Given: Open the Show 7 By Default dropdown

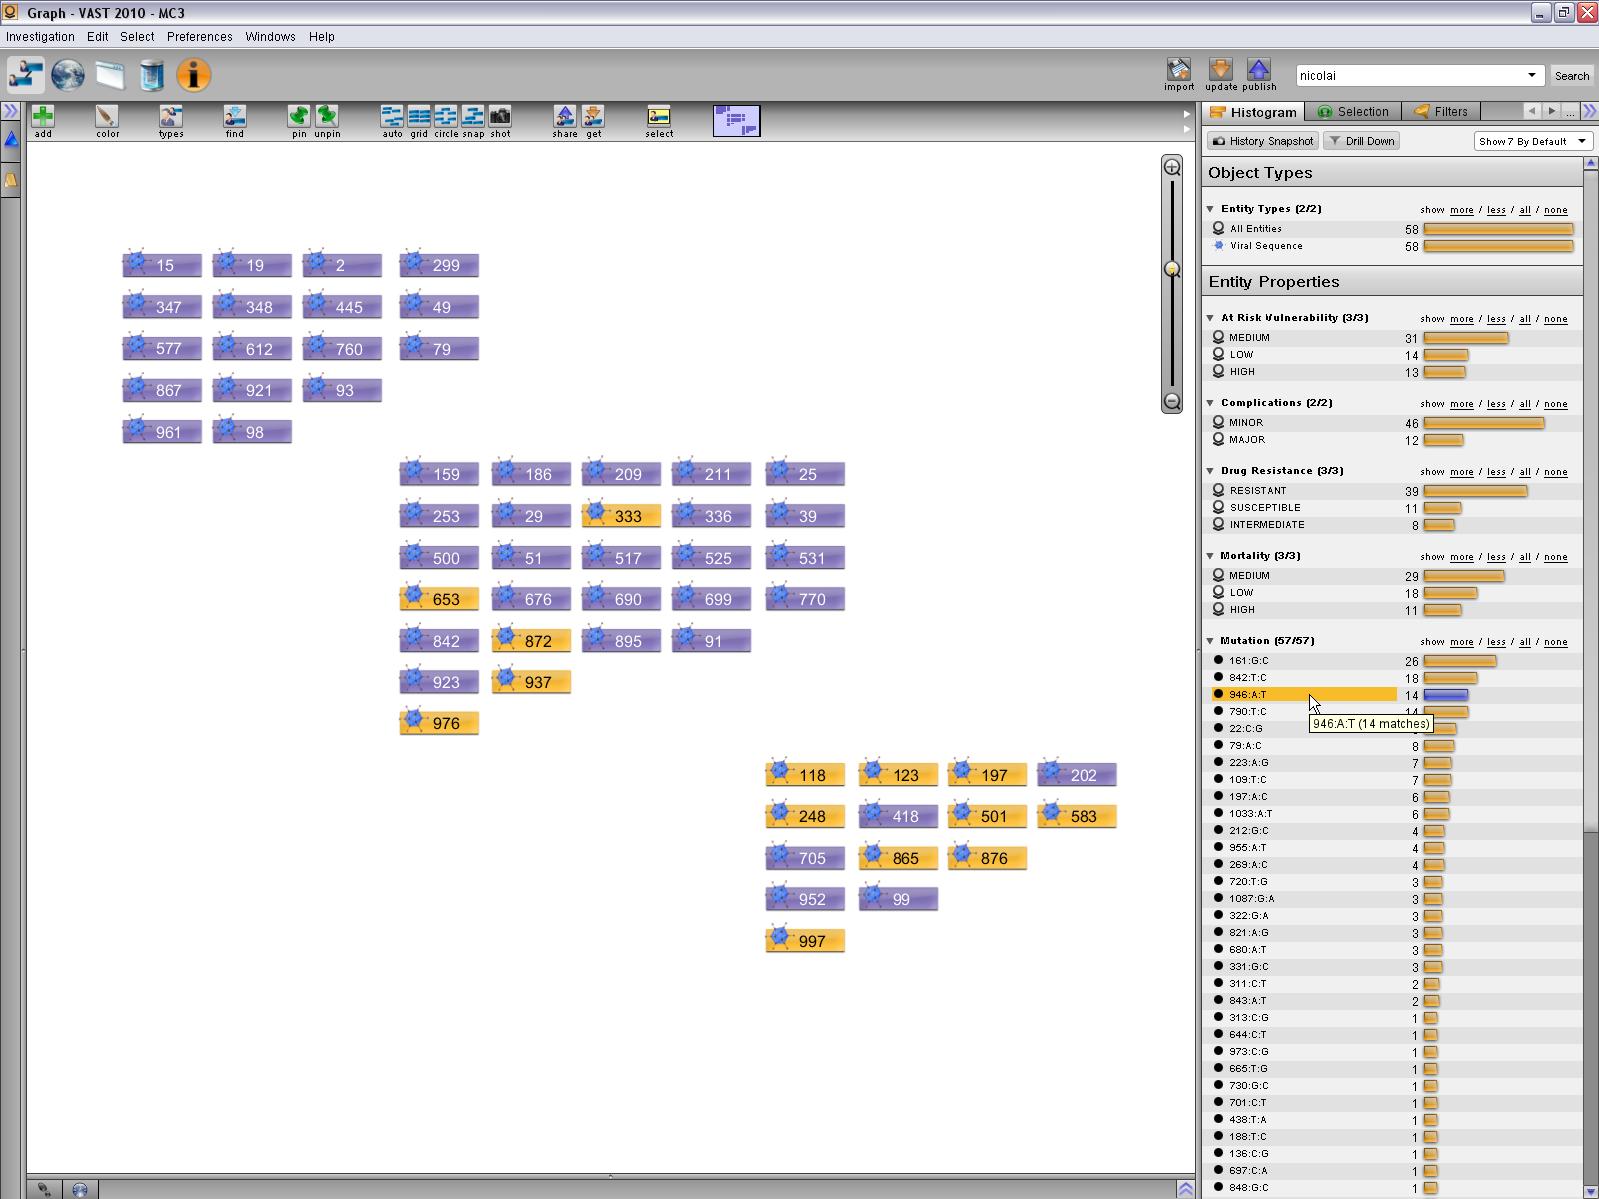Looking at the screenshot, I should coord(1532,141).
